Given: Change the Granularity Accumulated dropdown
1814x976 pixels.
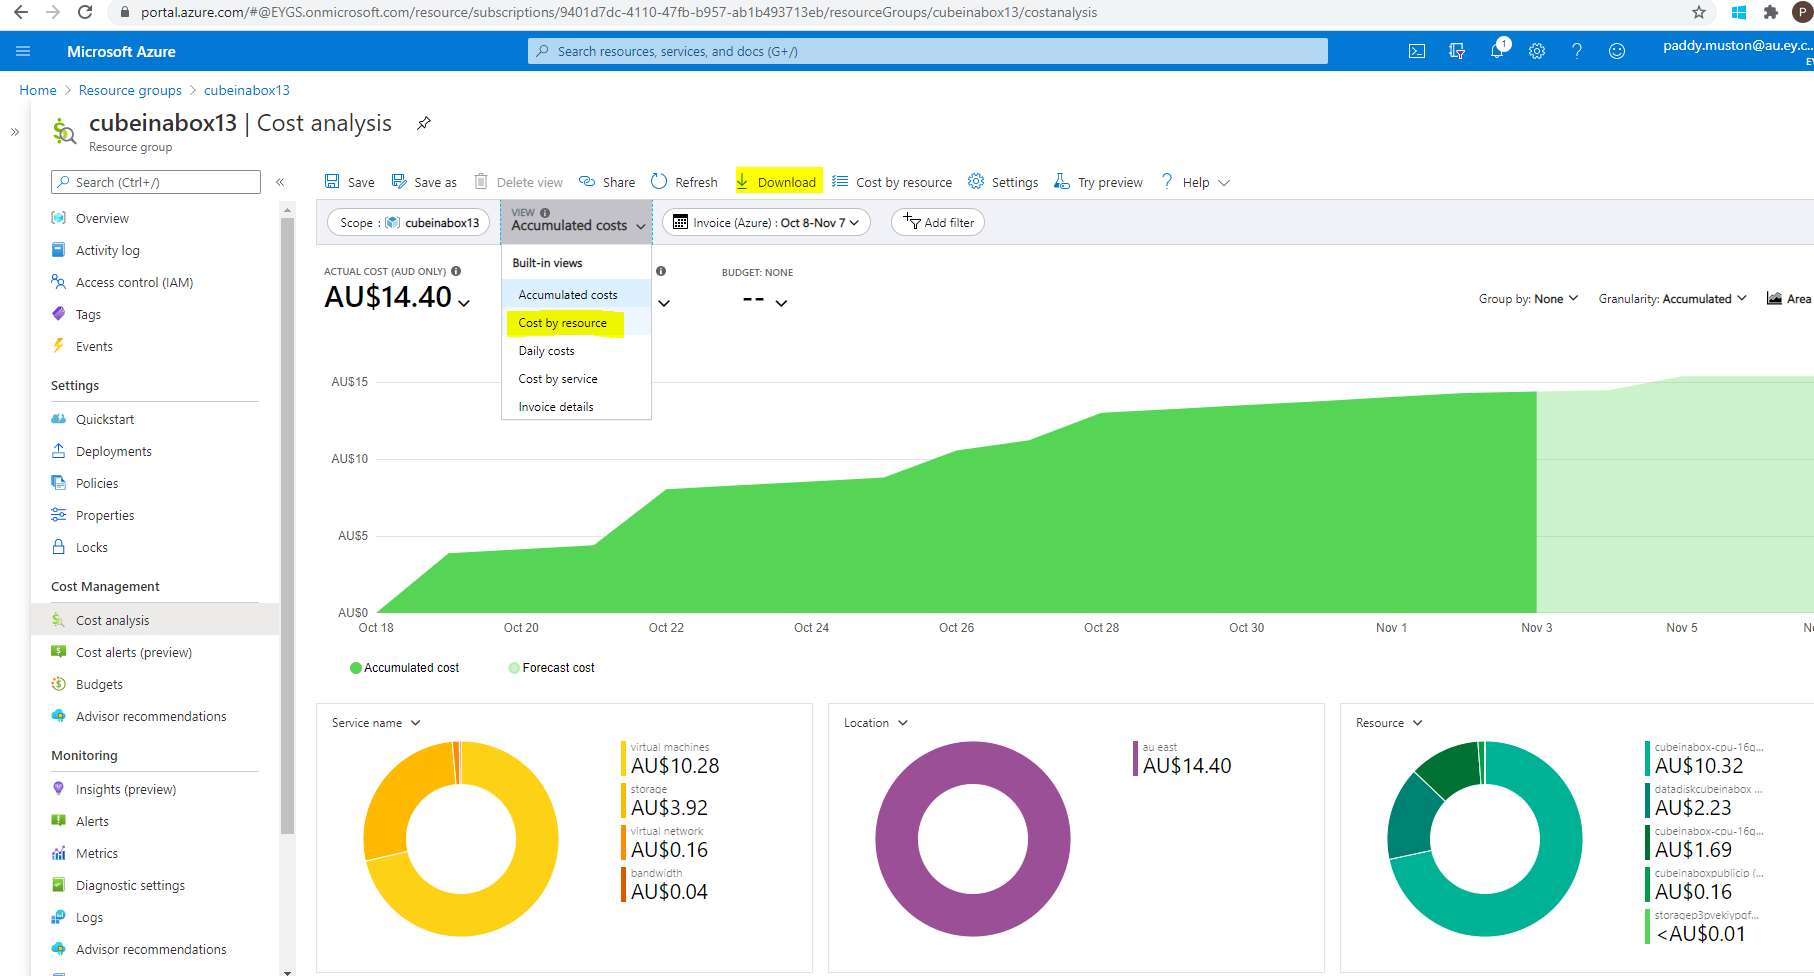Looking at the screenshot, I should 1672,299.
